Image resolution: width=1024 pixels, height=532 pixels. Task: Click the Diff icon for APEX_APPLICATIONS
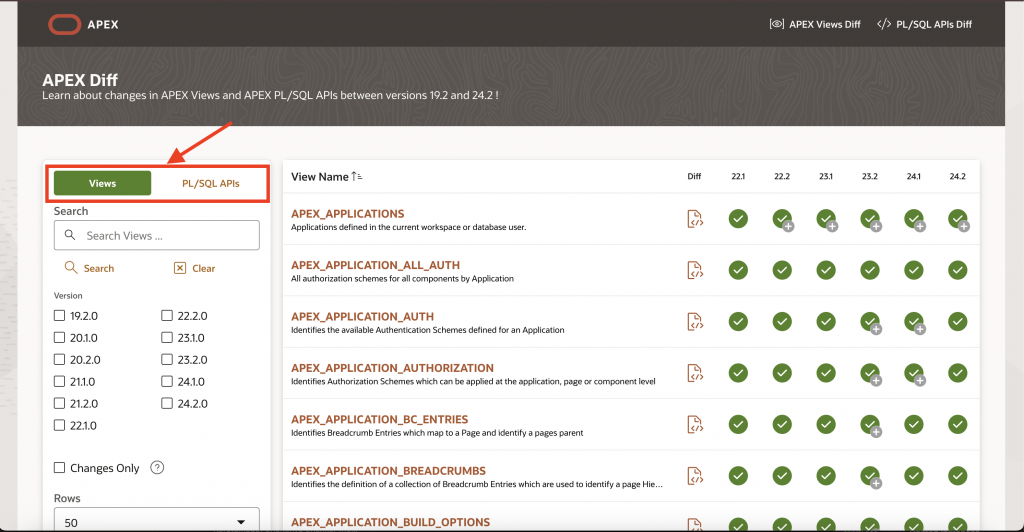coord(695,219)
